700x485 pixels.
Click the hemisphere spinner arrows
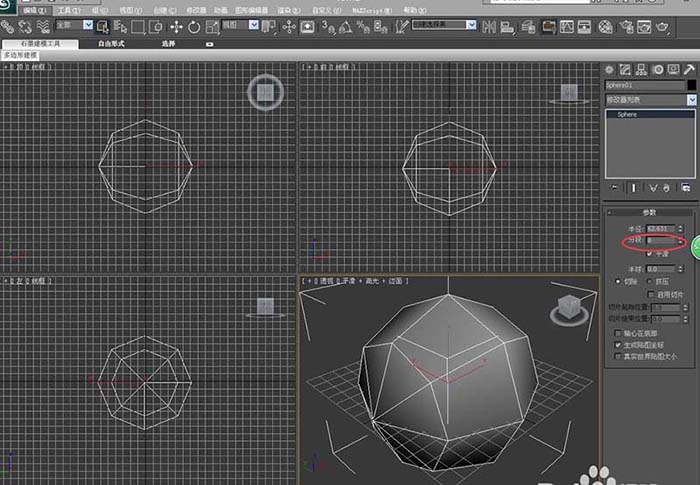click(x=680, y=269)
